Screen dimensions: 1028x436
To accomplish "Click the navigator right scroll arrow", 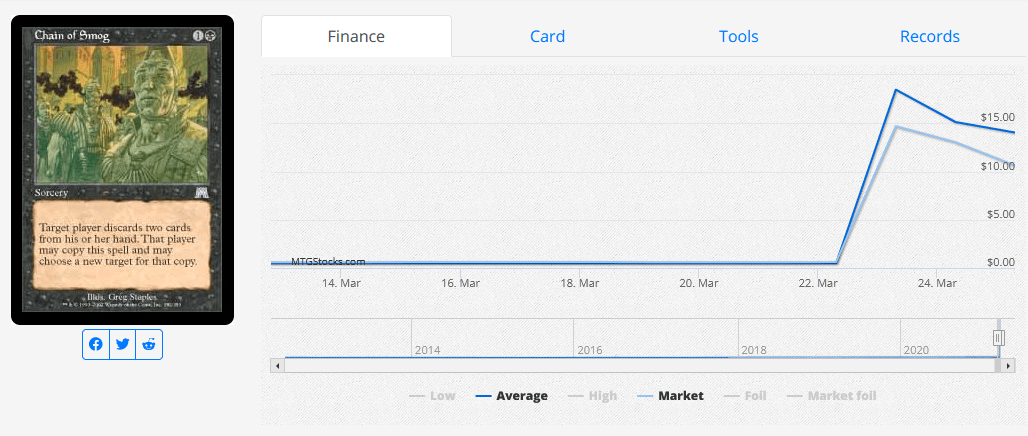I will pos(1008,366).
